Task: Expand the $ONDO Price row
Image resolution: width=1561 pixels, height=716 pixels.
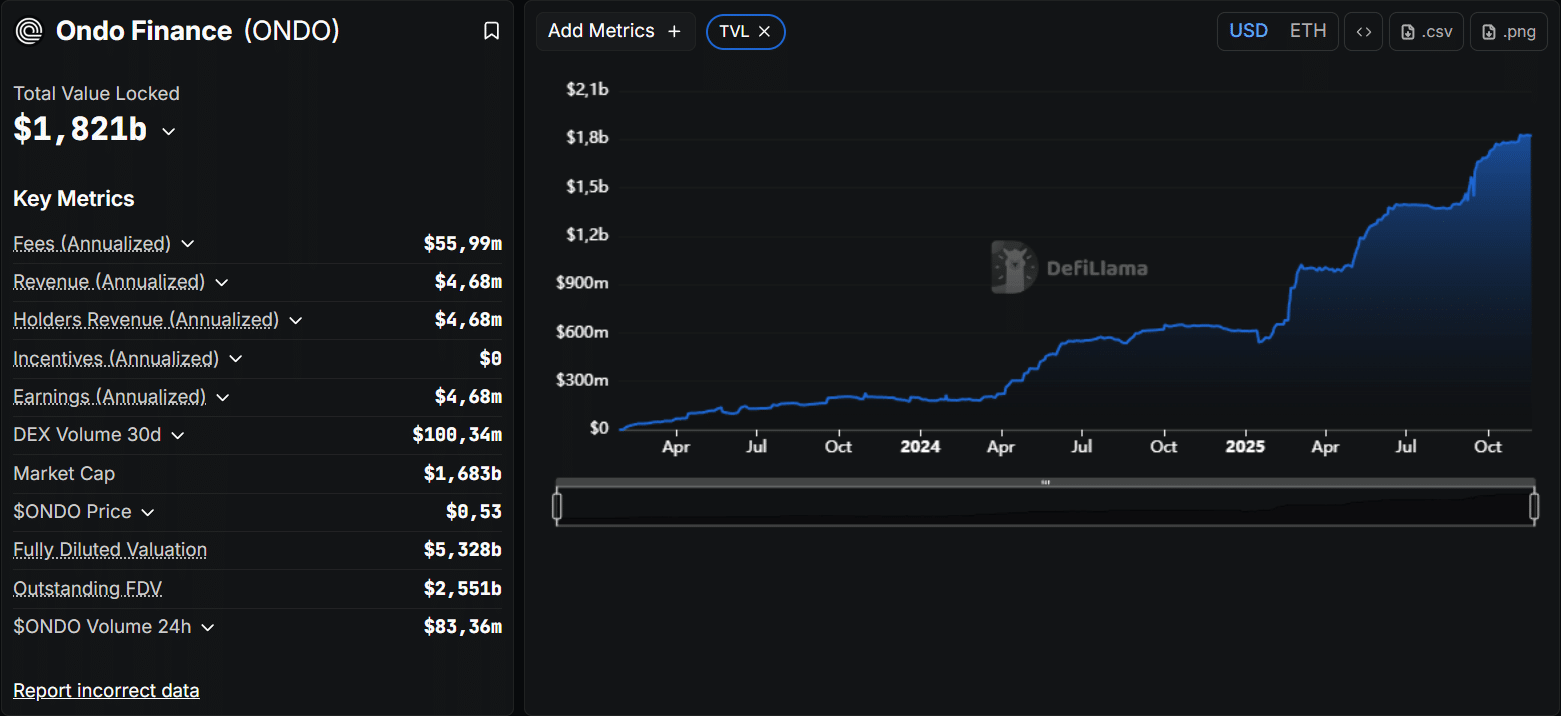Action: click(148, 512)
